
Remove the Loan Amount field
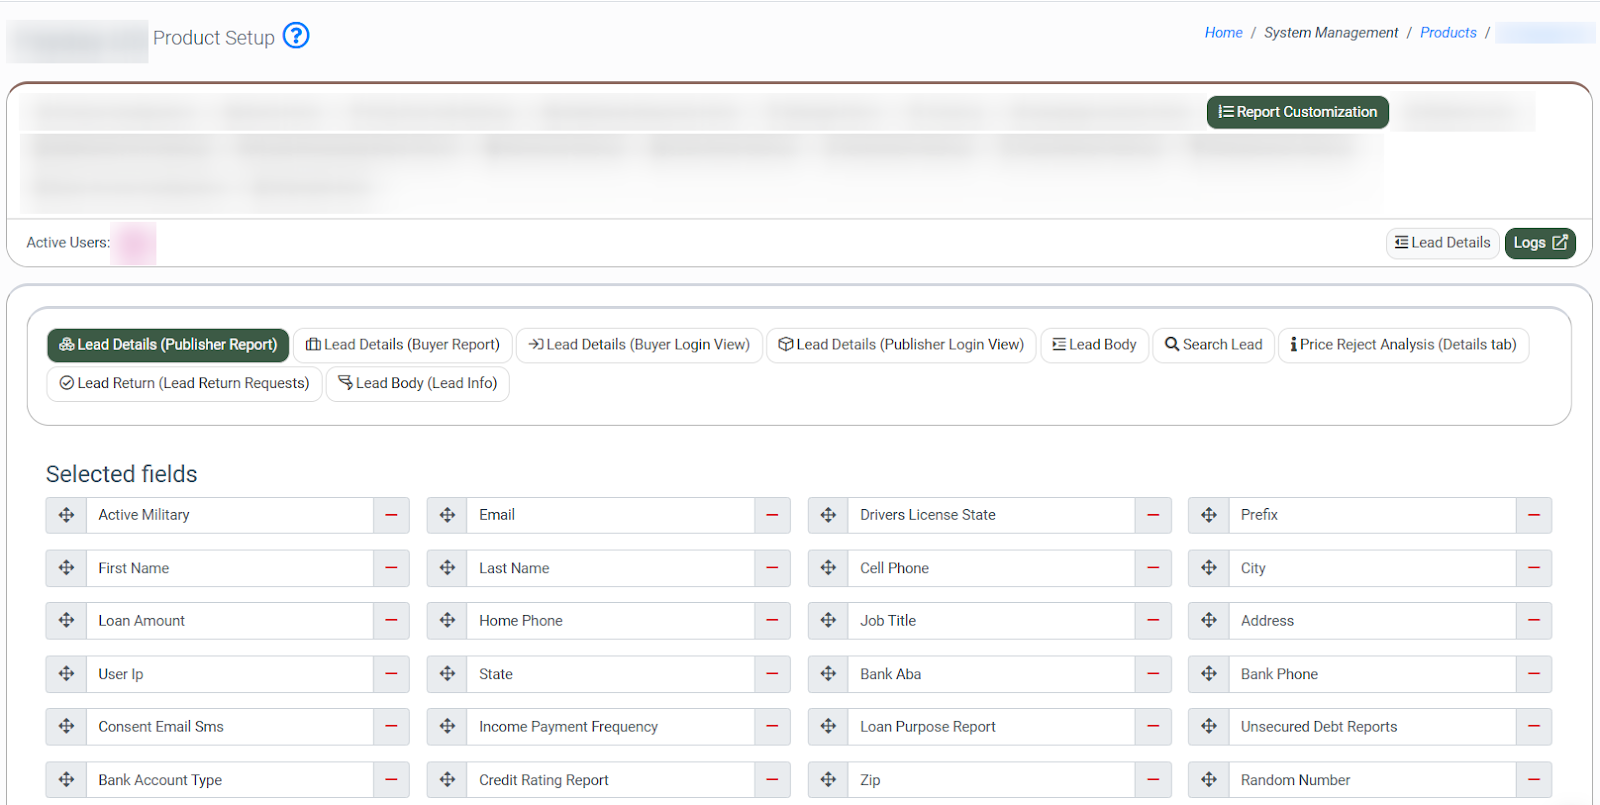click(391, 621)
